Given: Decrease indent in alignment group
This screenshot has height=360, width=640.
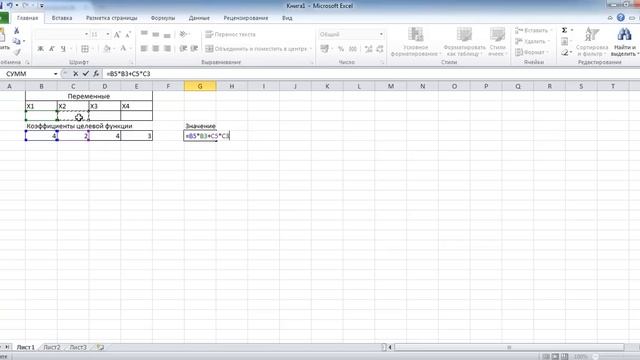Looking at the screenshot, I should coord(183,49).
